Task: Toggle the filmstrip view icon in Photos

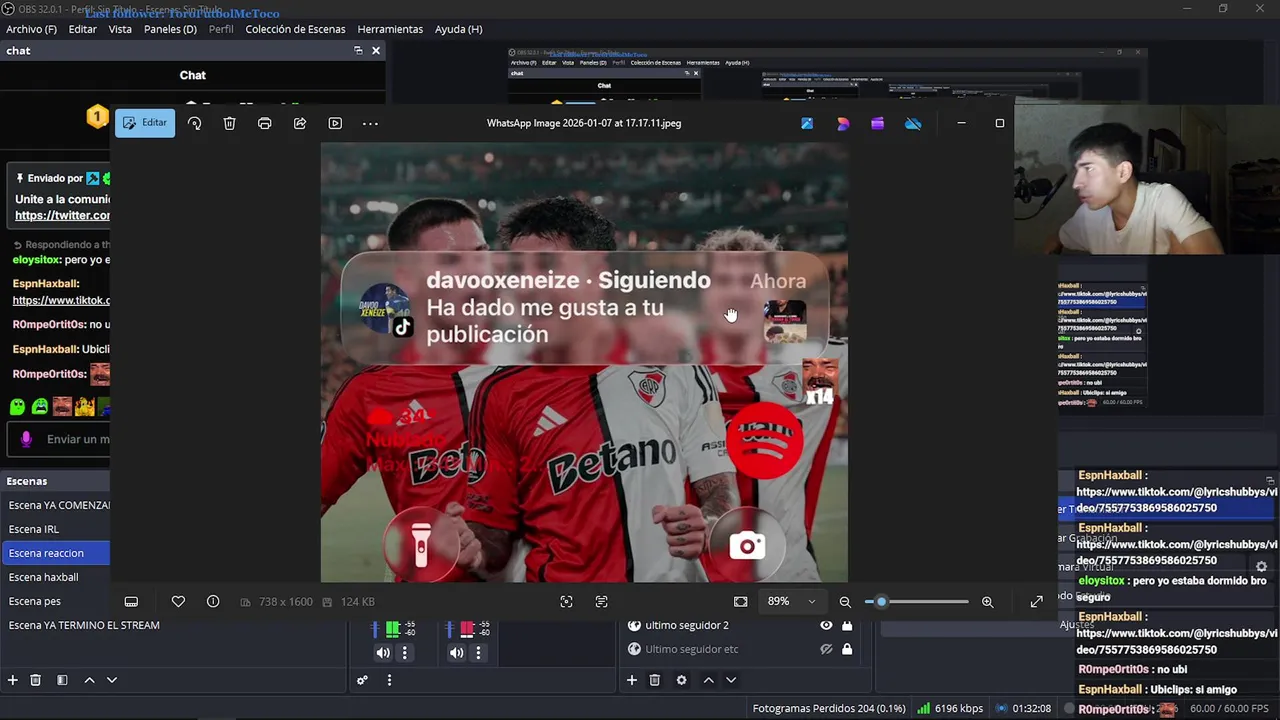Action: point(131,601)
